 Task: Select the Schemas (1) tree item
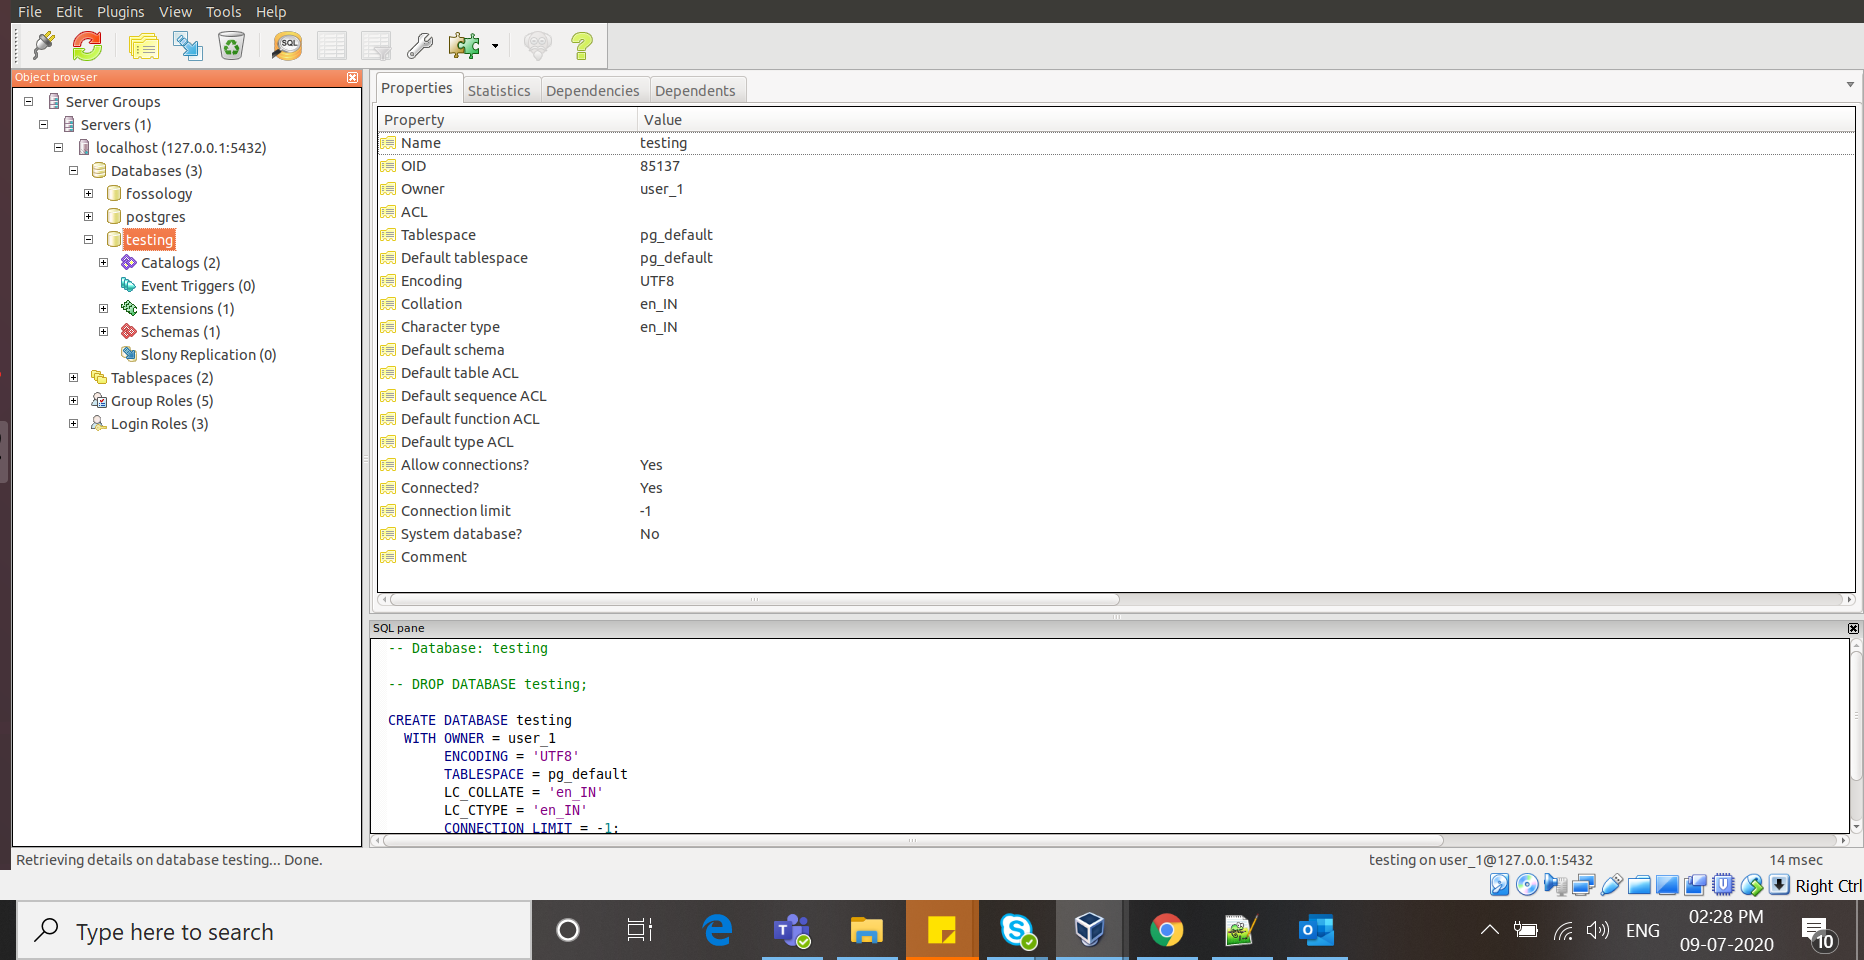pyautogui.click(x=180, y=331)
